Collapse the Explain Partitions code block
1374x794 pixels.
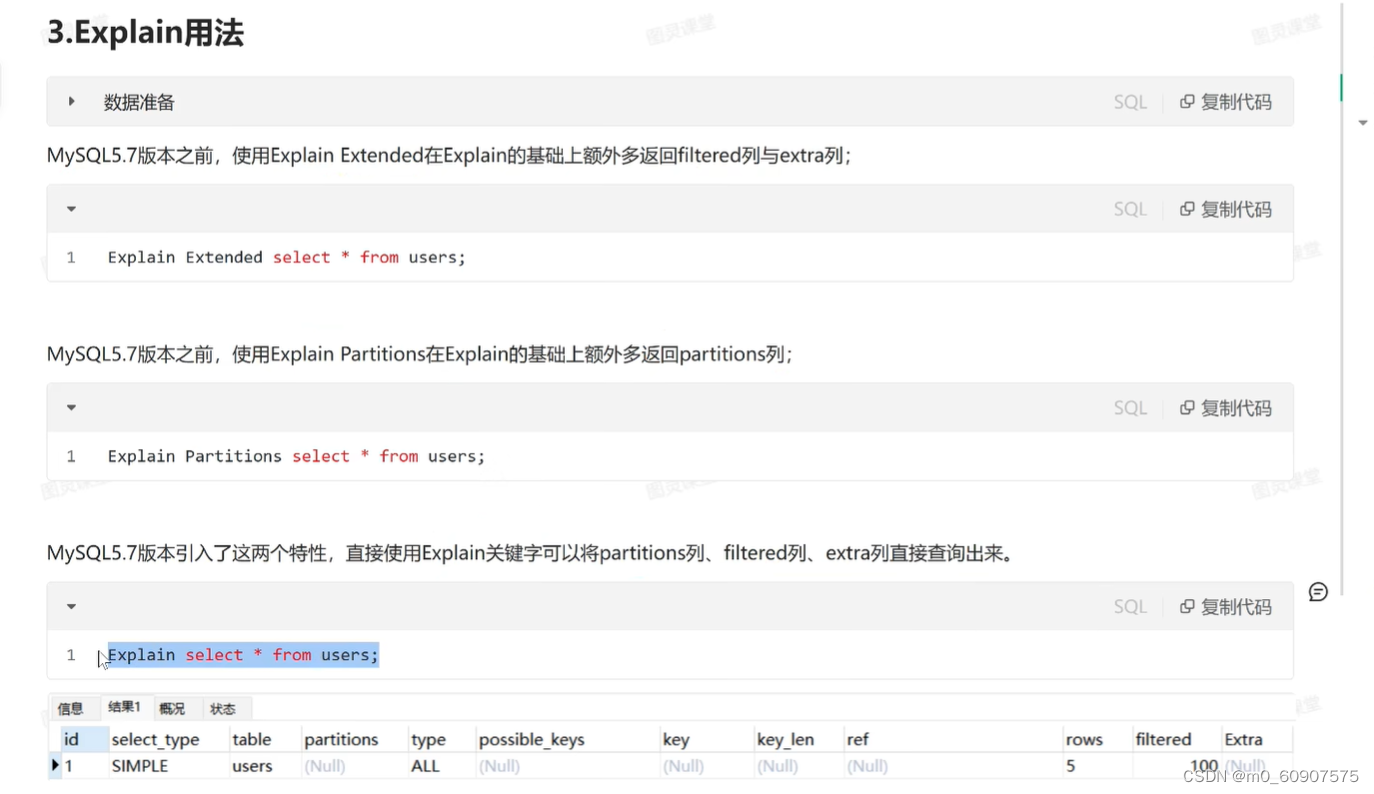[71, 408]
